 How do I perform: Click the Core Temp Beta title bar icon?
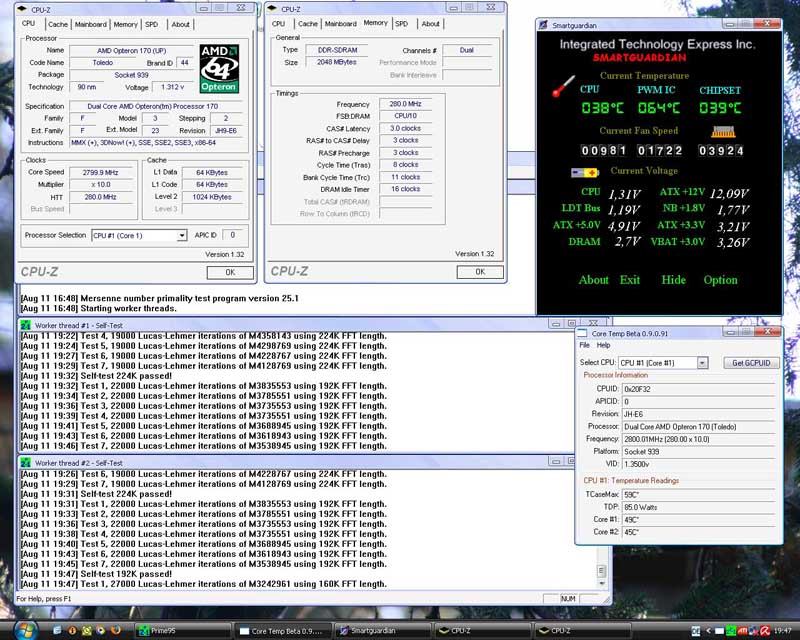tap(582, 333)
